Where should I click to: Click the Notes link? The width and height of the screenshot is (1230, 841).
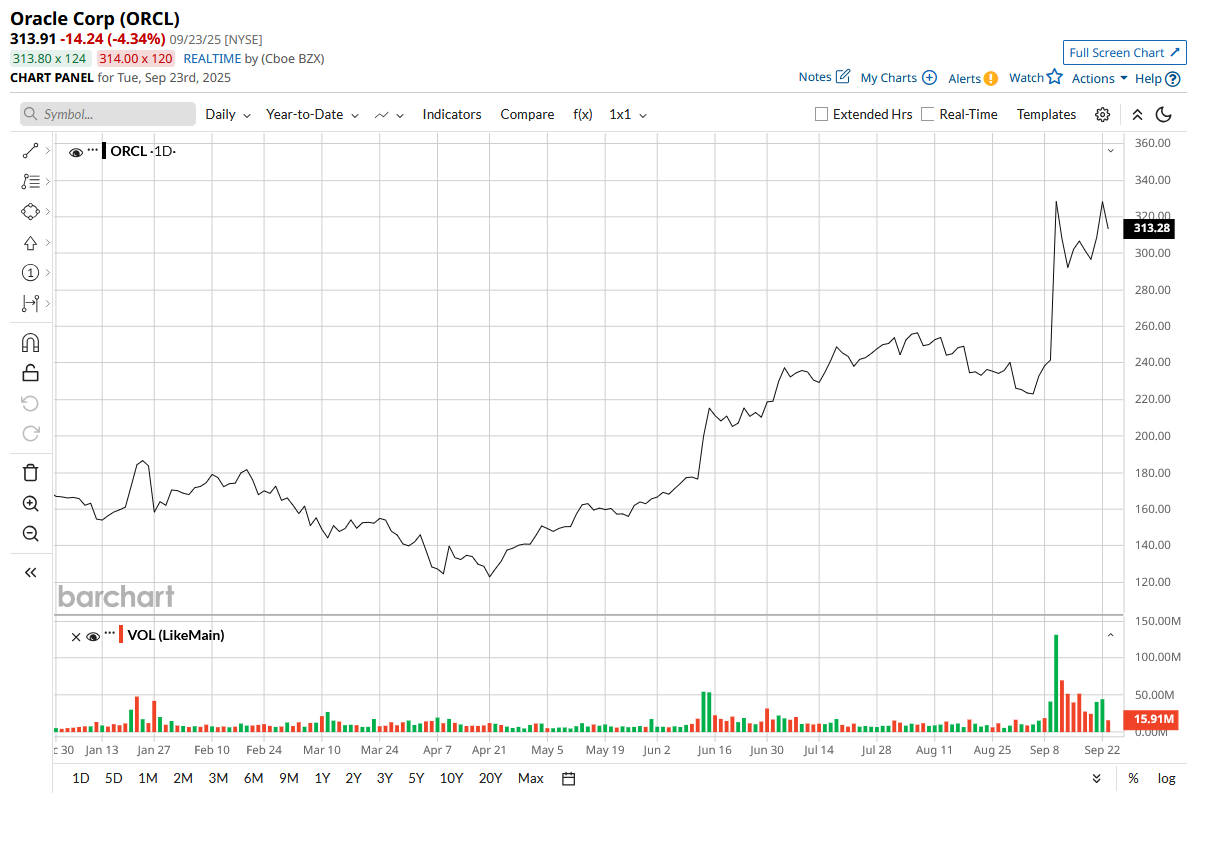(815, 77)
